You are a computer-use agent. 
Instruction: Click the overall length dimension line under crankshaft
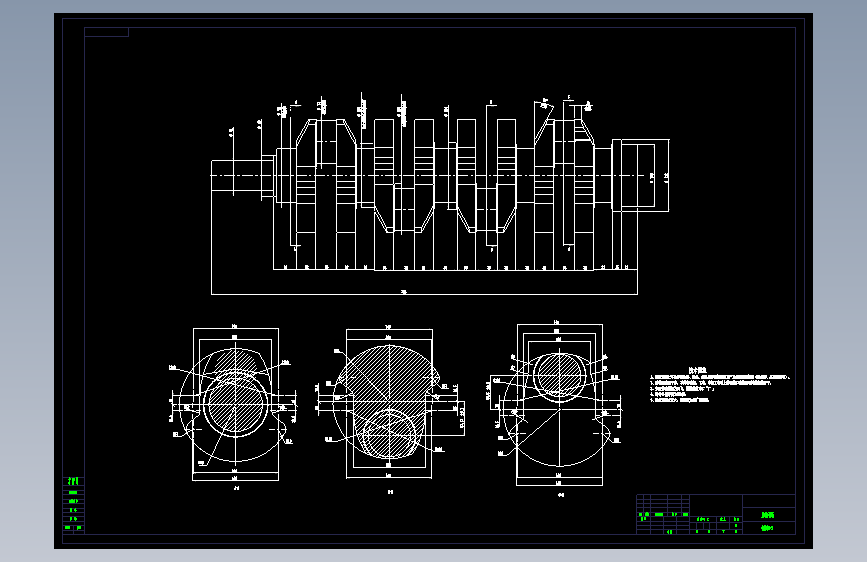click(x=424, y=294)
